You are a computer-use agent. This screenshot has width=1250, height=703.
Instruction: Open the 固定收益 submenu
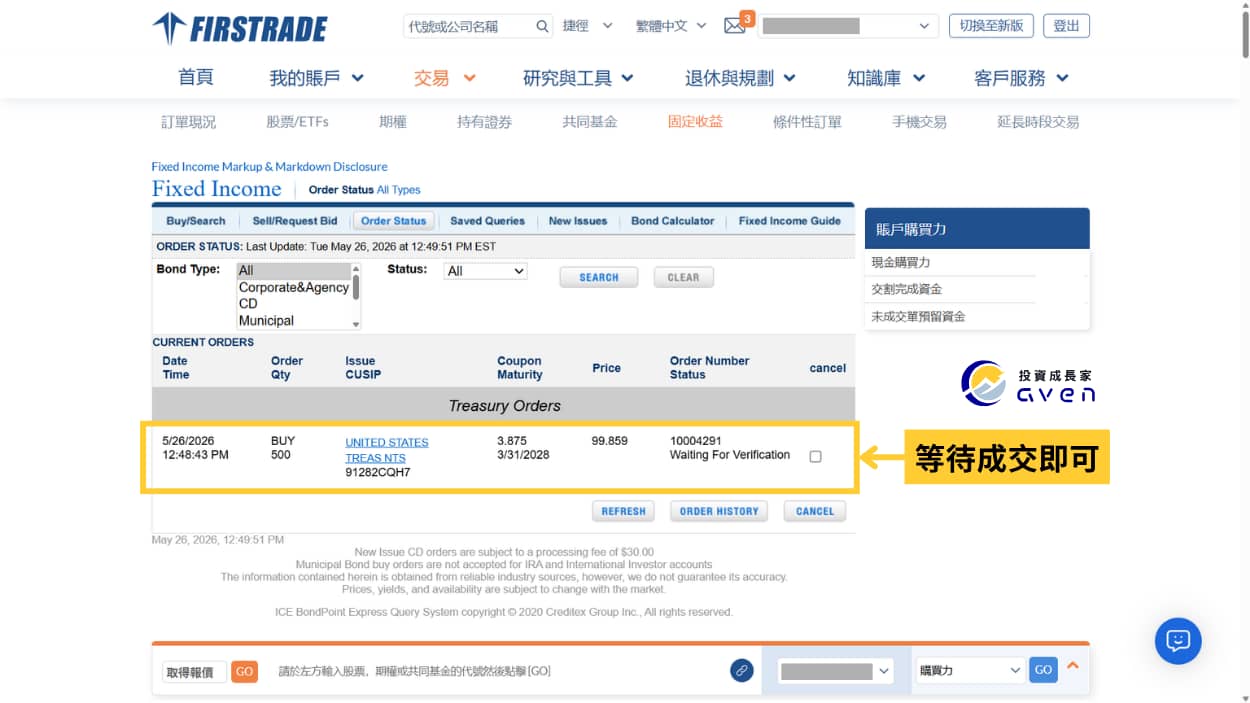pyautogui.click(x=695, y=122)
